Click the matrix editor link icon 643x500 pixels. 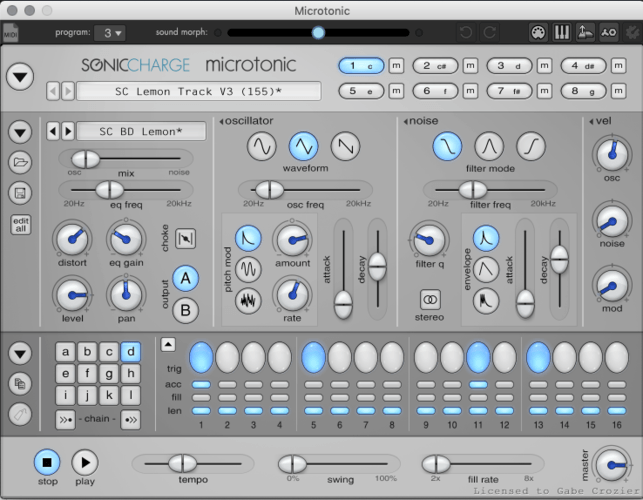pyautogui.click(x=609, y=32)
